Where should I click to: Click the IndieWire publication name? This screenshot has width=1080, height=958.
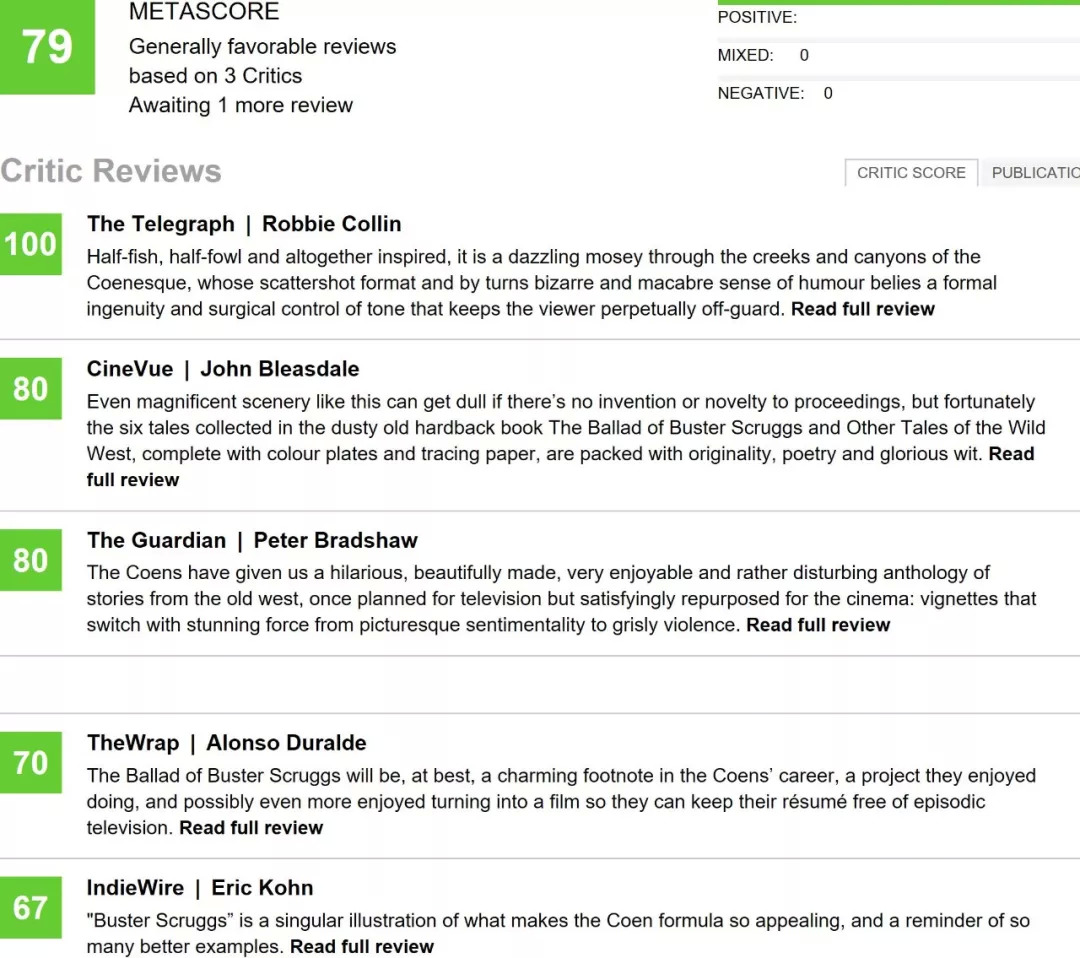pos(135,888)
